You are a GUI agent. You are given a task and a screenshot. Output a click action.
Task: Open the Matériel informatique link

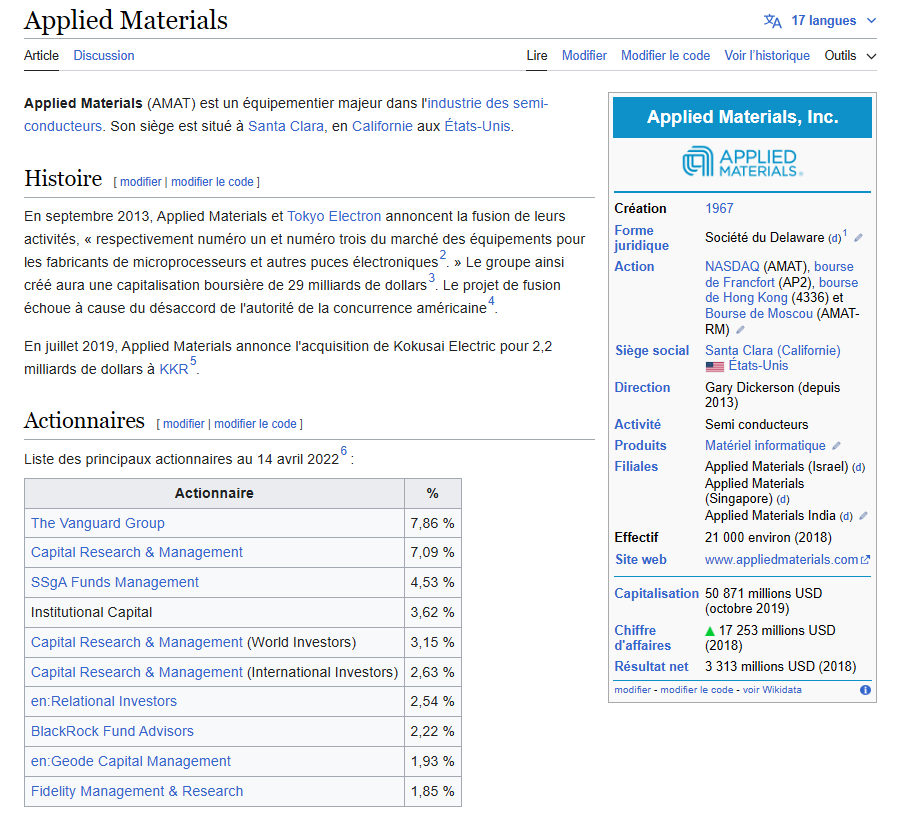[765, 446]
